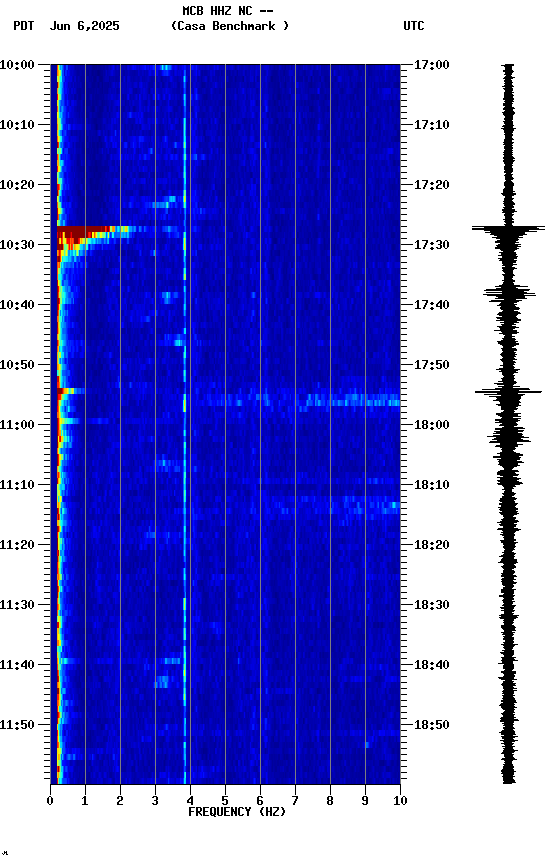Click the '18:20' UTC time label
The image size is (552, 864).
point(432,545)
